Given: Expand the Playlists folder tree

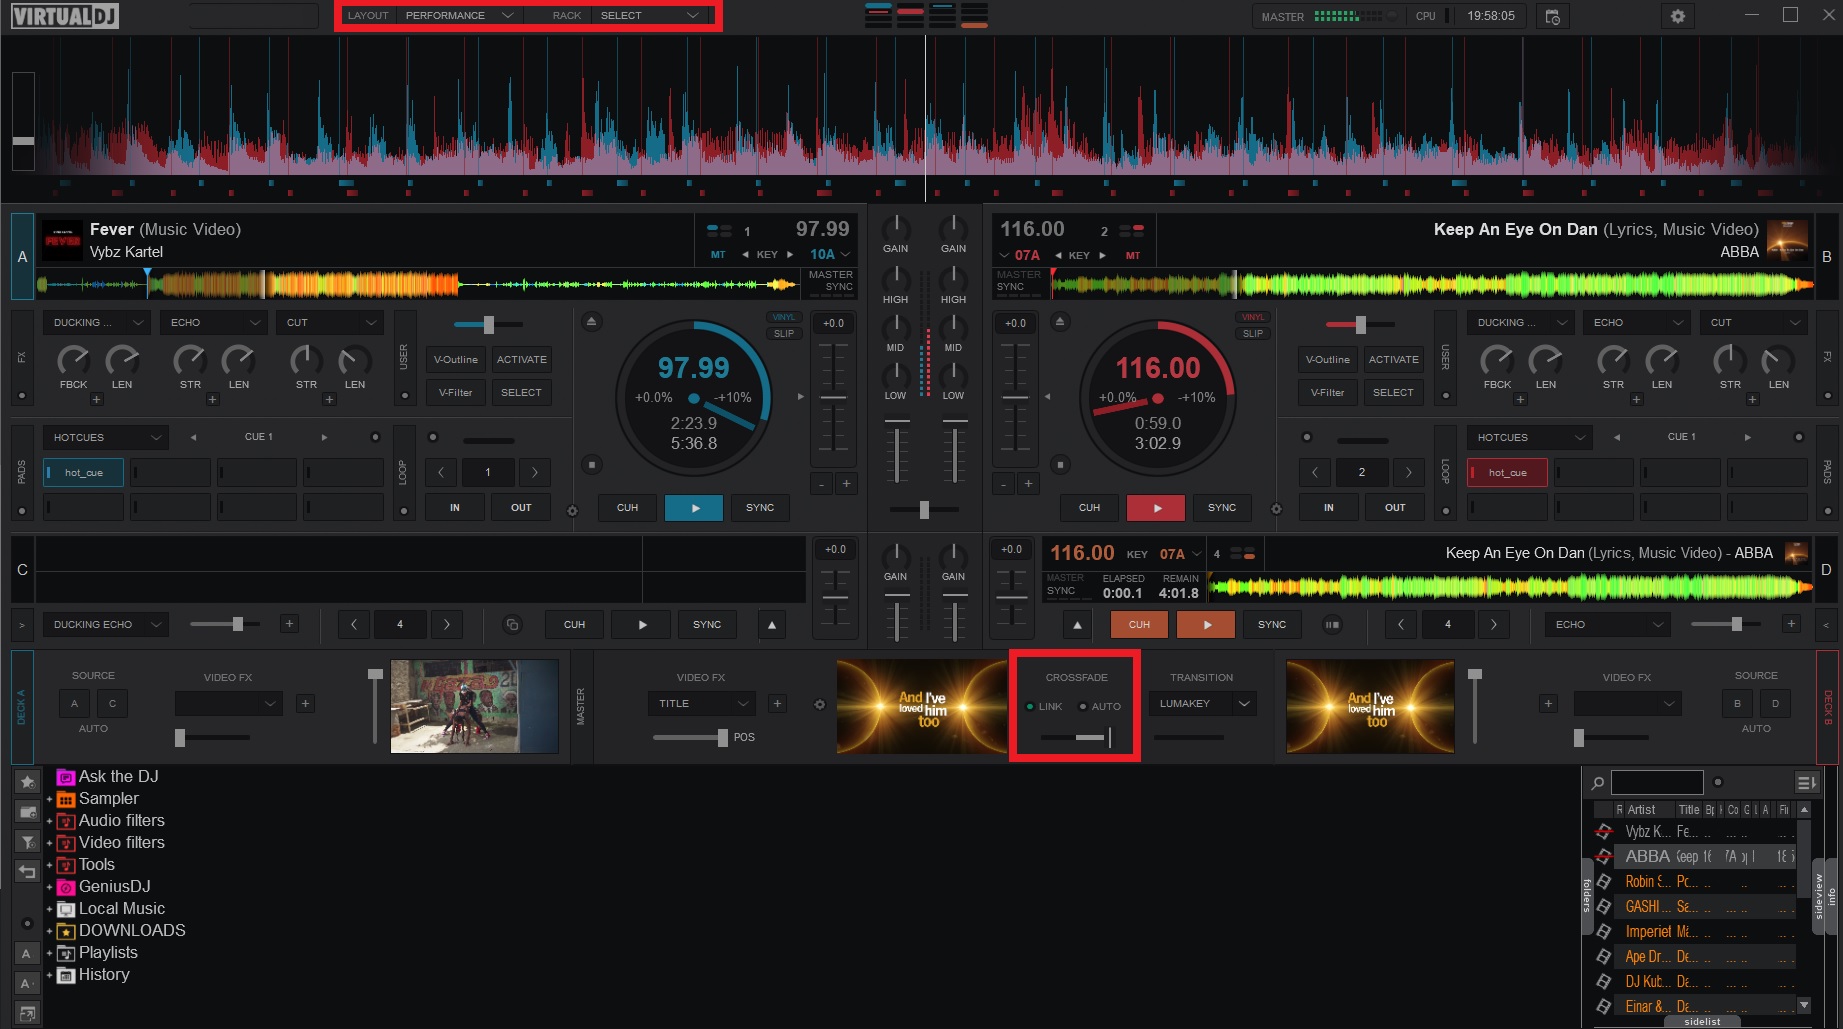Looking at the screenshot, I should [x=49, y=954].
